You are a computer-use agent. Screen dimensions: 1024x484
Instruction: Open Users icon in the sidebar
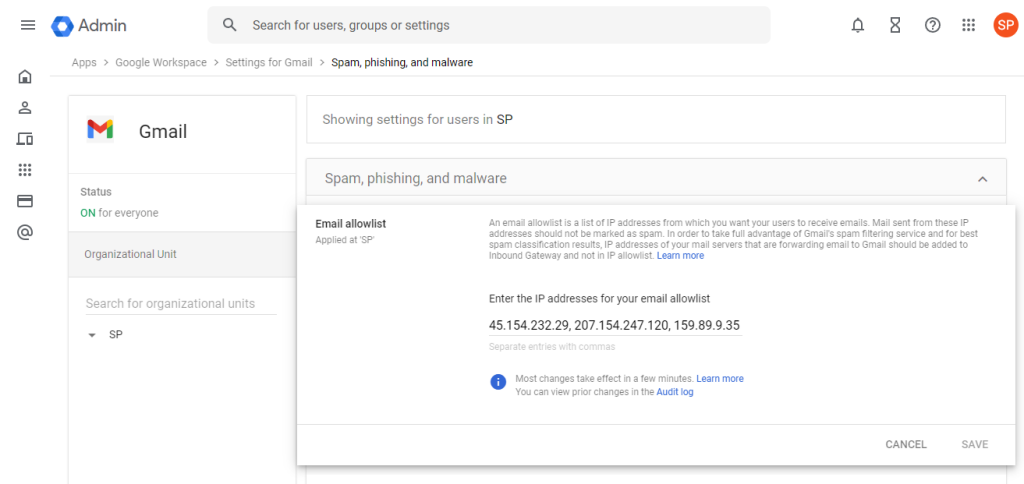25,107
